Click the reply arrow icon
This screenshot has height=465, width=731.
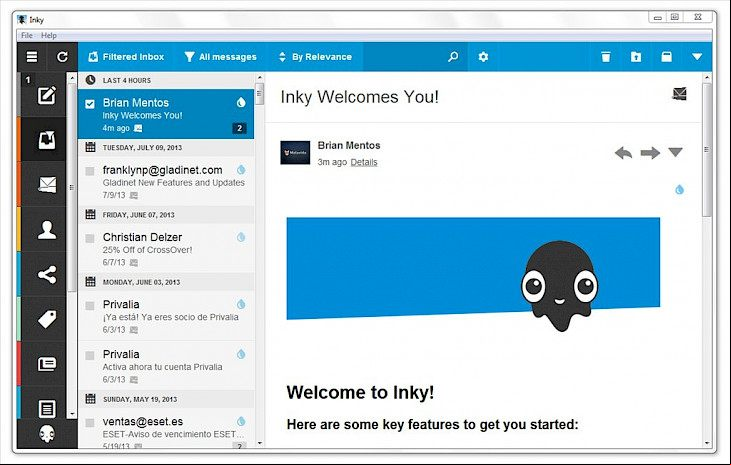(623, 153)
